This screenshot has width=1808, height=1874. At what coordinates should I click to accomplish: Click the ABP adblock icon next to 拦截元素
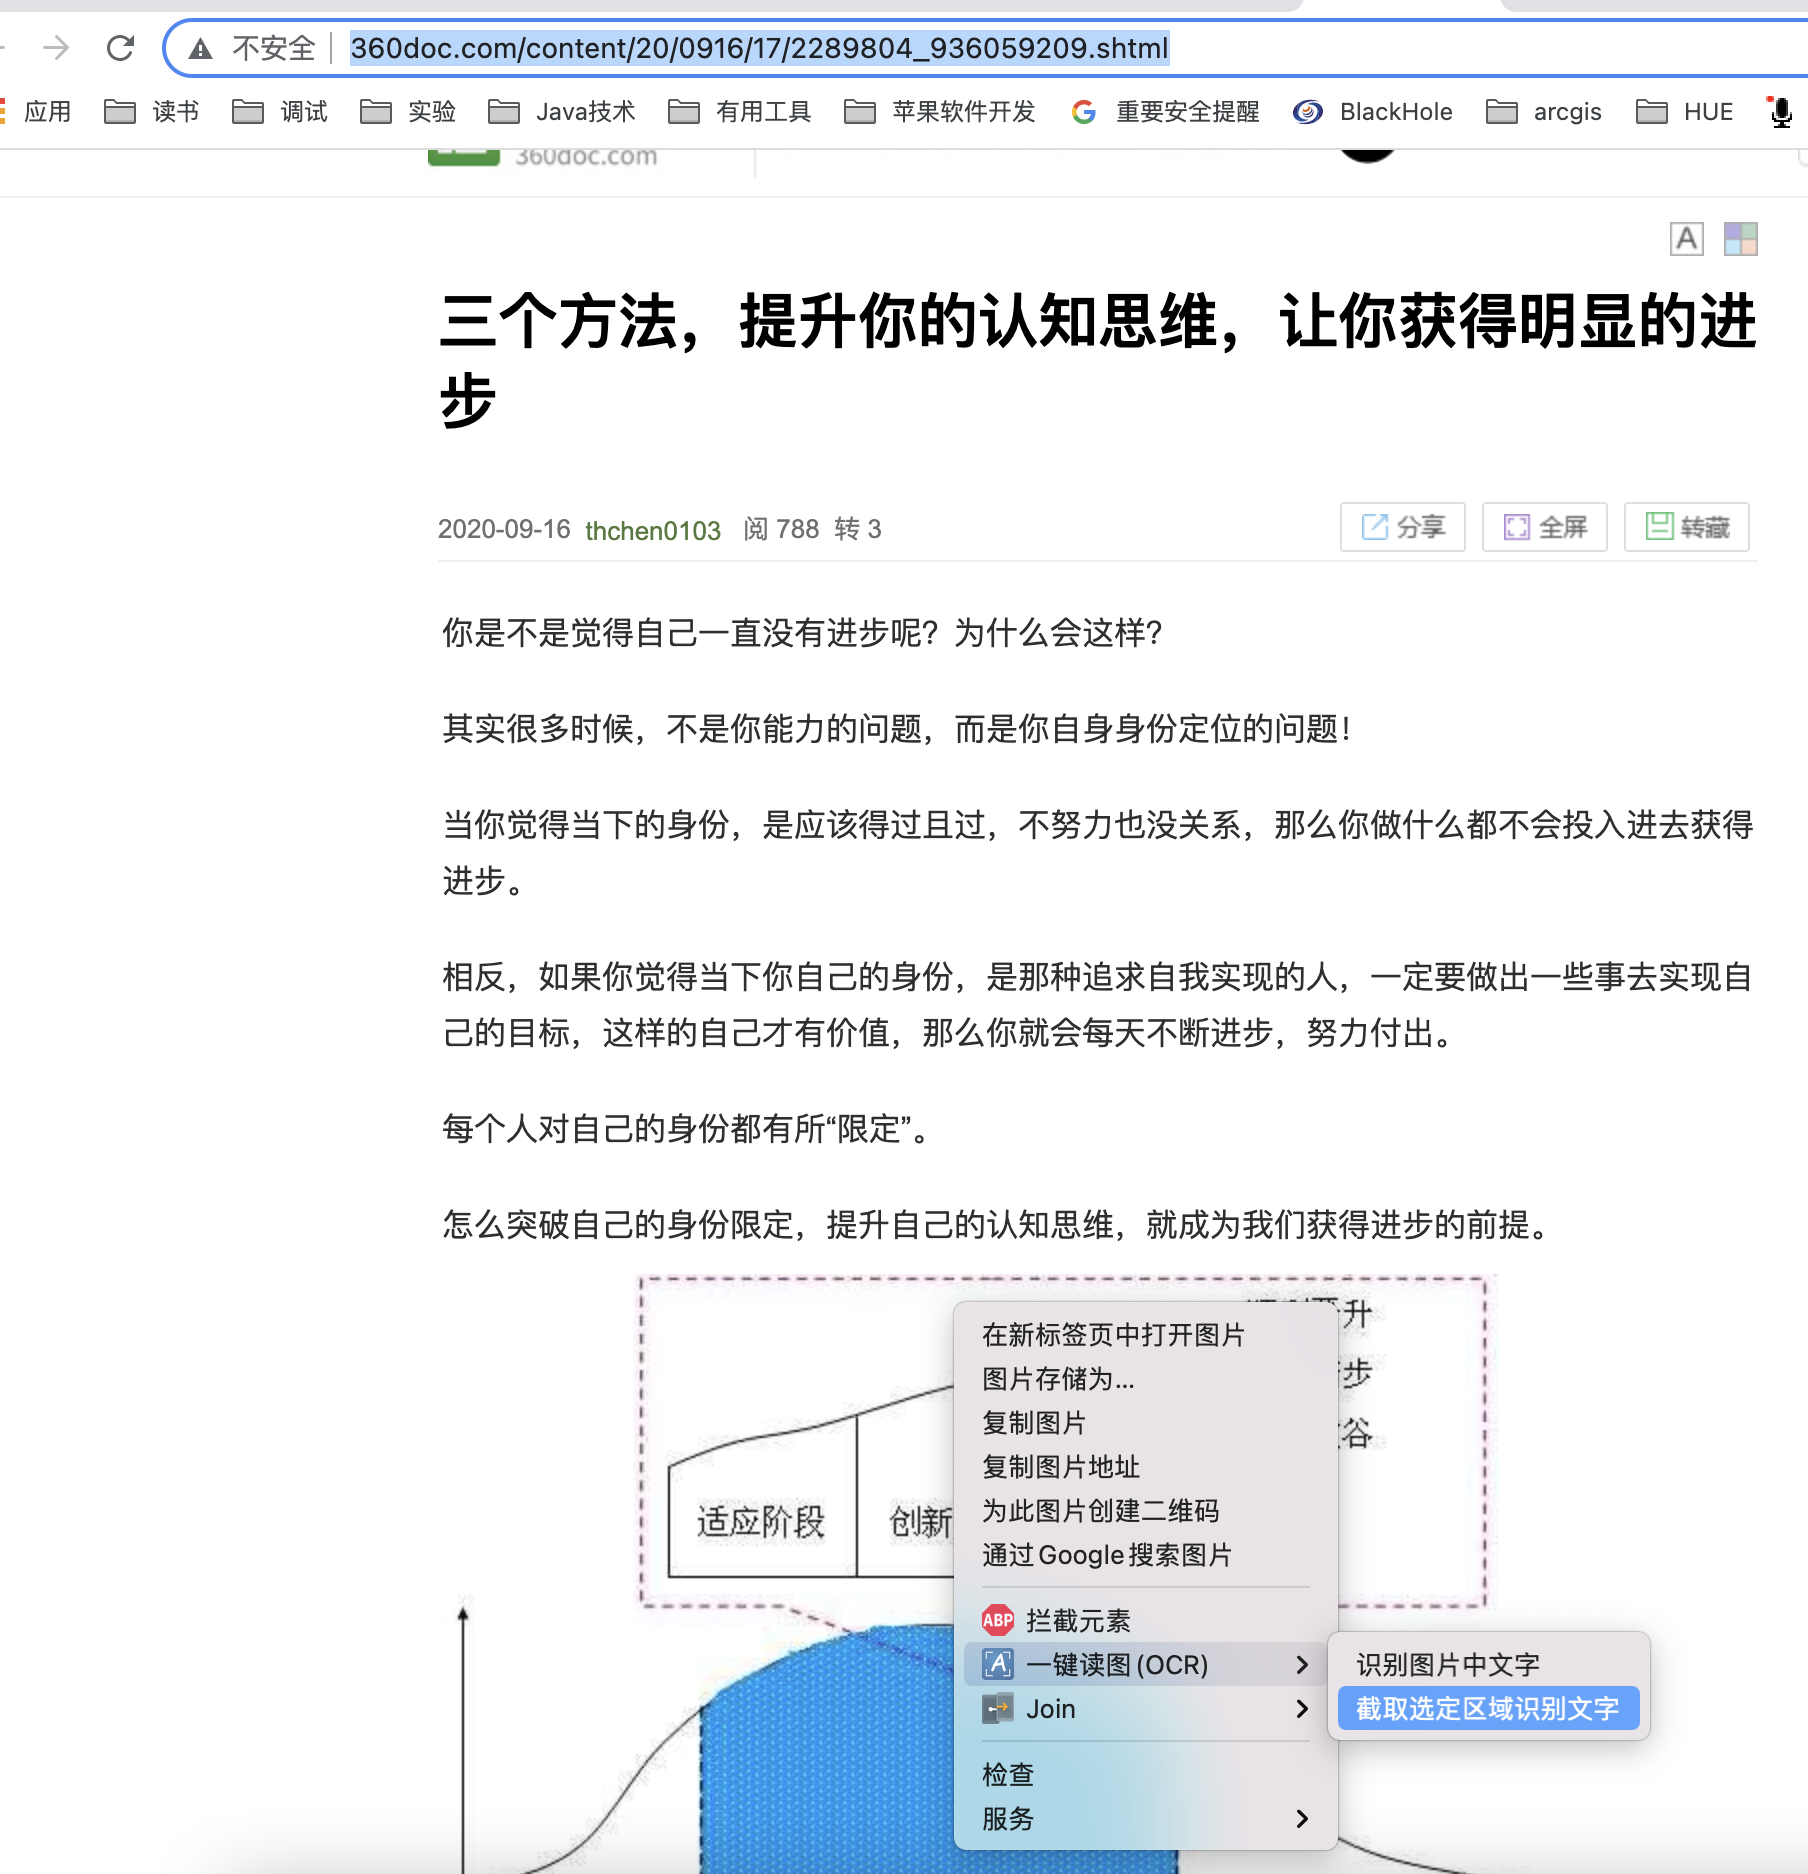tap(998, 1620)
